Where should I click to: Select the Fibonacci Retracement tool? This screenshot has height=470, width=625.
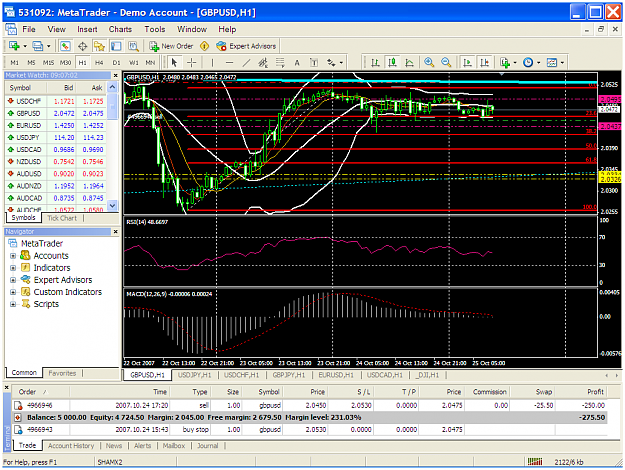coord(280,63)
